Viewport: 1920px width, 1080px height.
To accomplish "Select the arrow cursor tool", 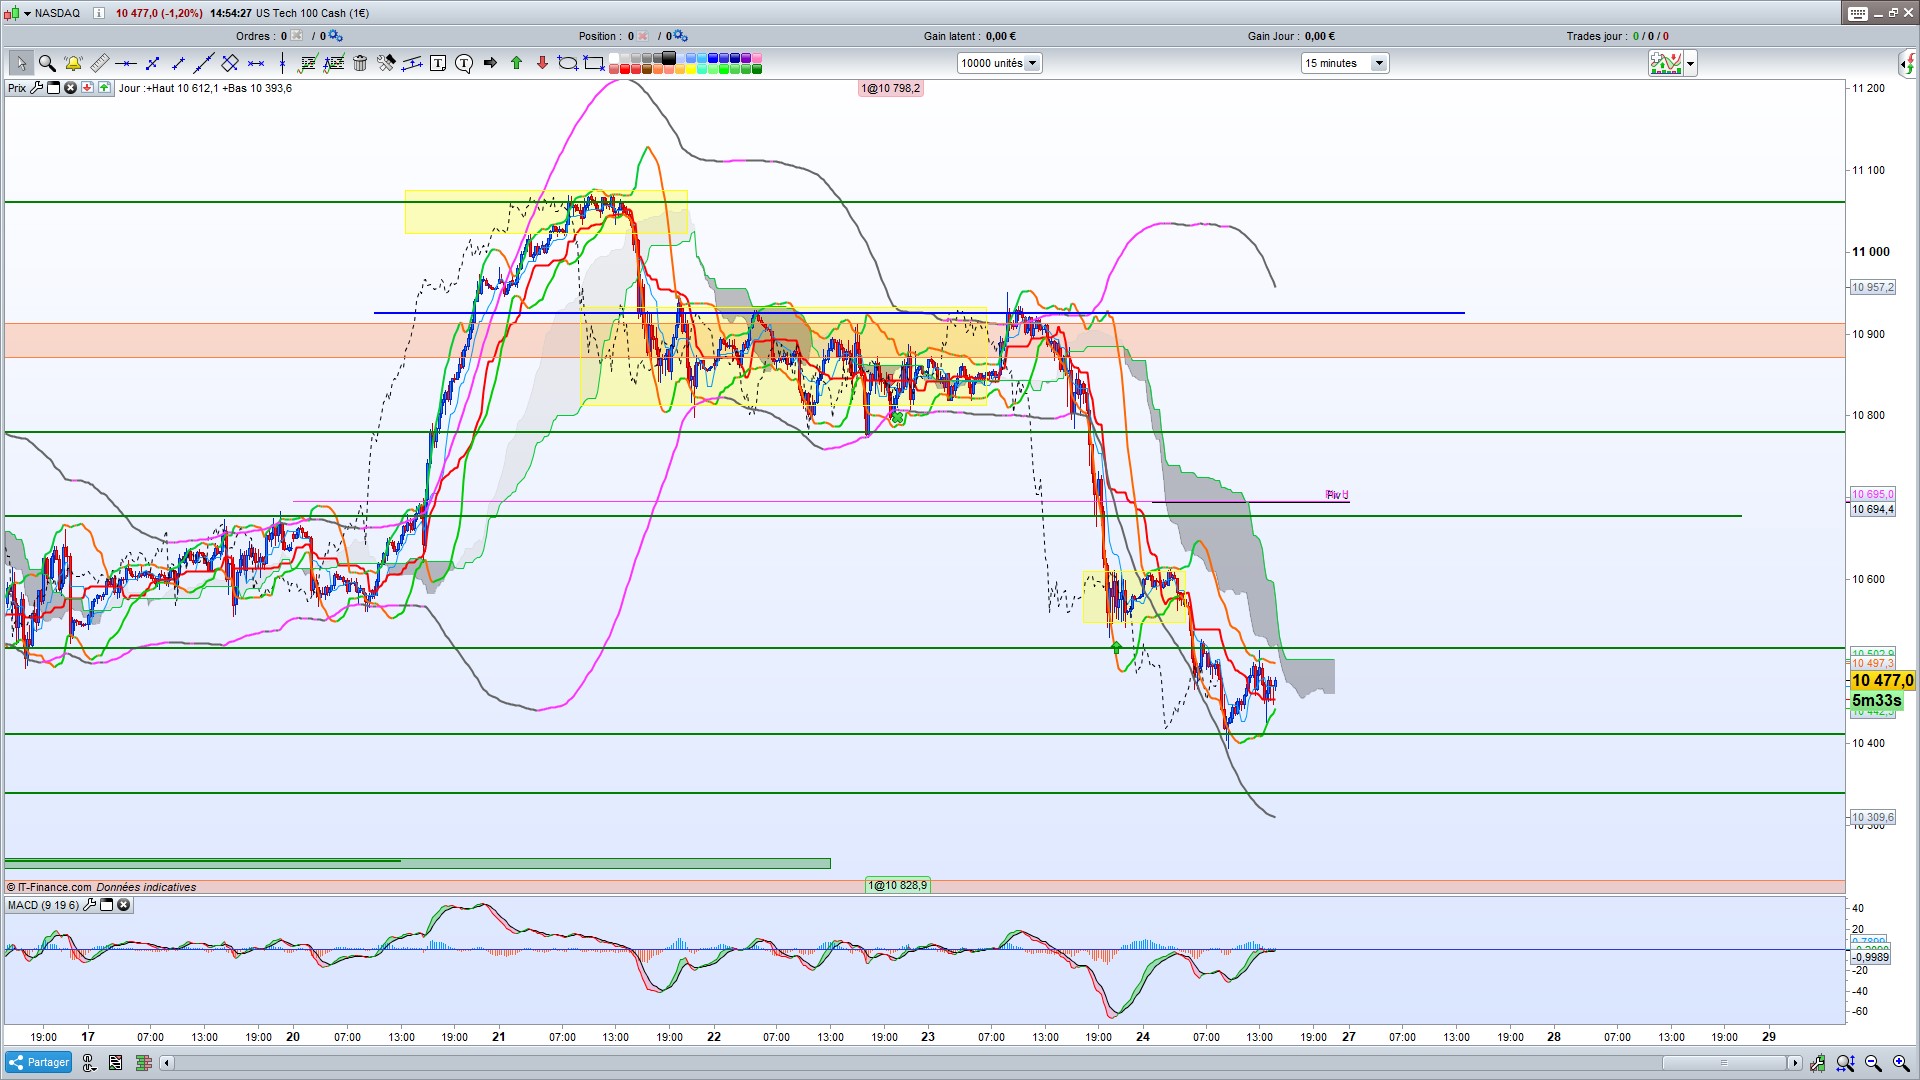I will coord(21,63).
